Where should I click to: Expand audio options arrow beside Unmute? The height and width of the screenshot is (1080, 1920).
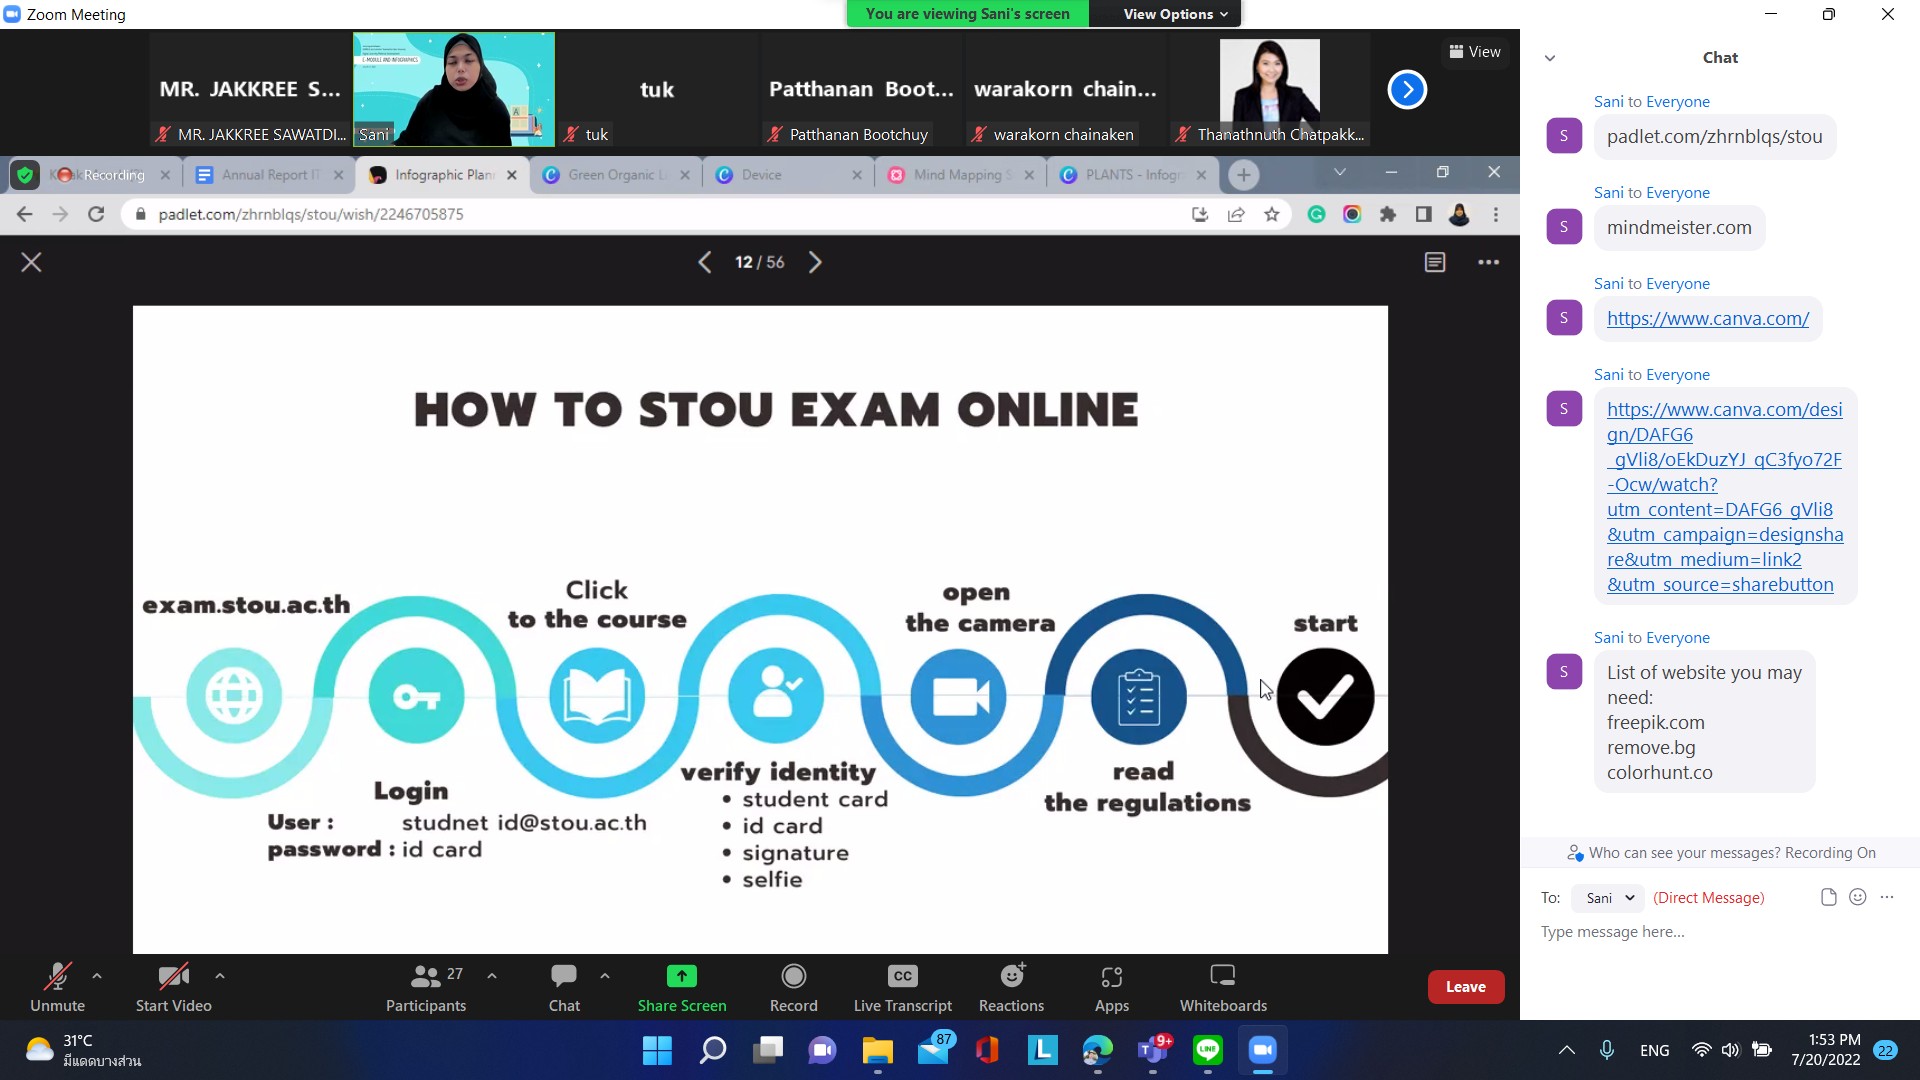coord(97,975)
